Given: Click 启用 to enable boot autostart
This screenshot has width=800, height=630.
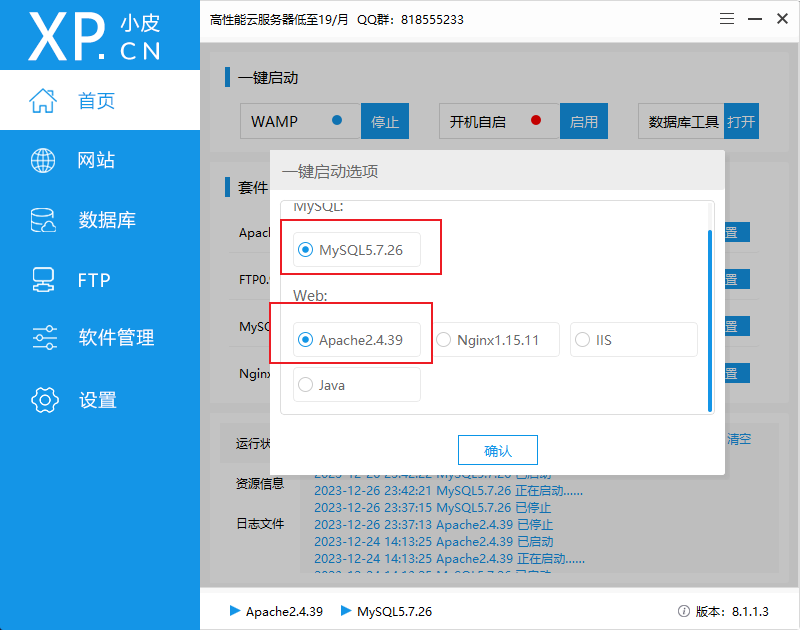Looking at the screenshot, I should (x=584, y=121).
